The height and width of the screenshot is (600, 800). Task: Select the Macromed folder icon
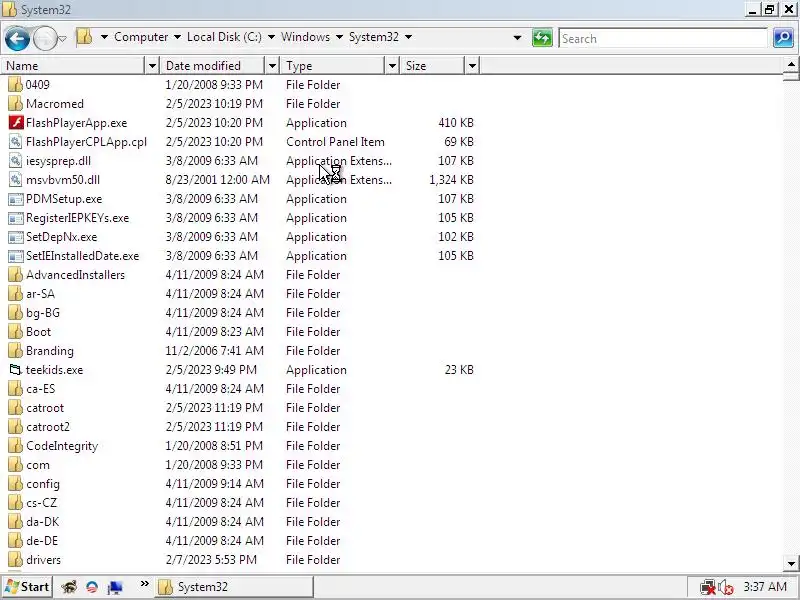coord(16,104)
